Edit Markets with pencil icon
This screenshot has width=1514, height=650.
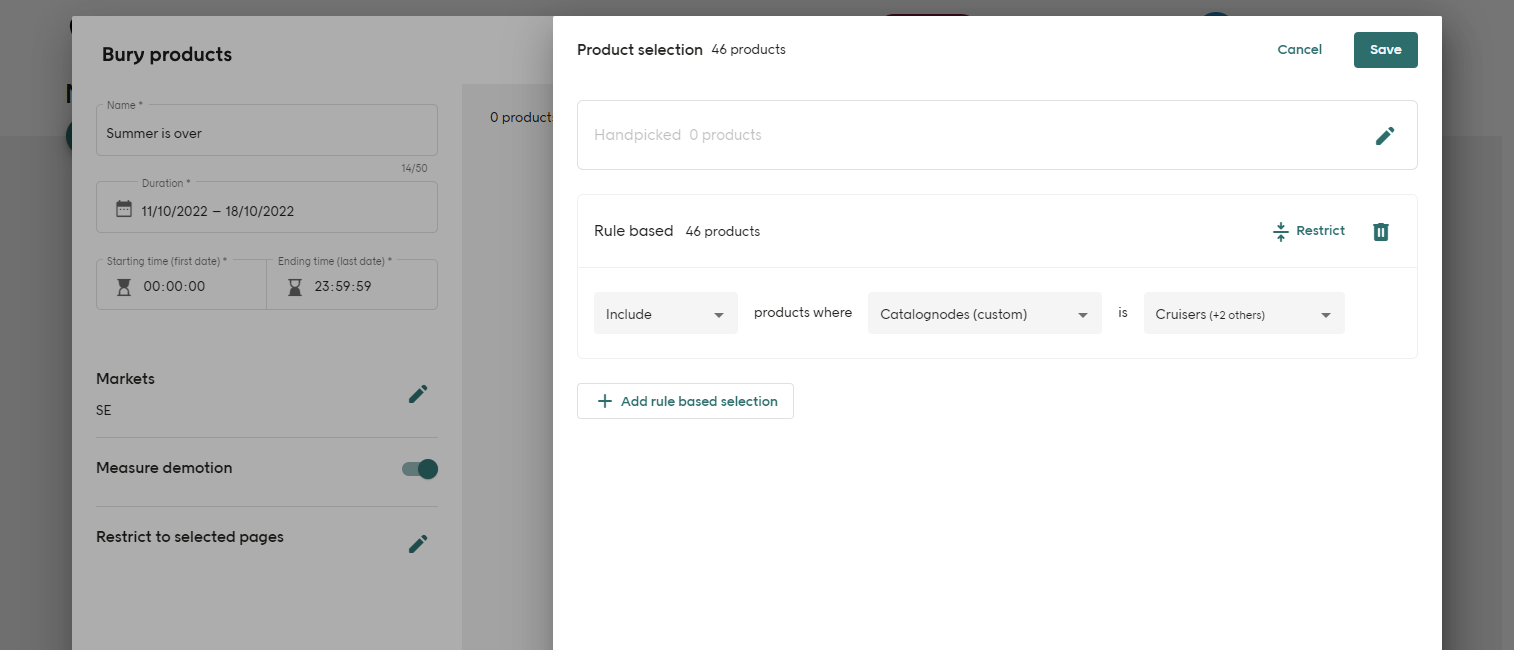[x=418, y=394]
